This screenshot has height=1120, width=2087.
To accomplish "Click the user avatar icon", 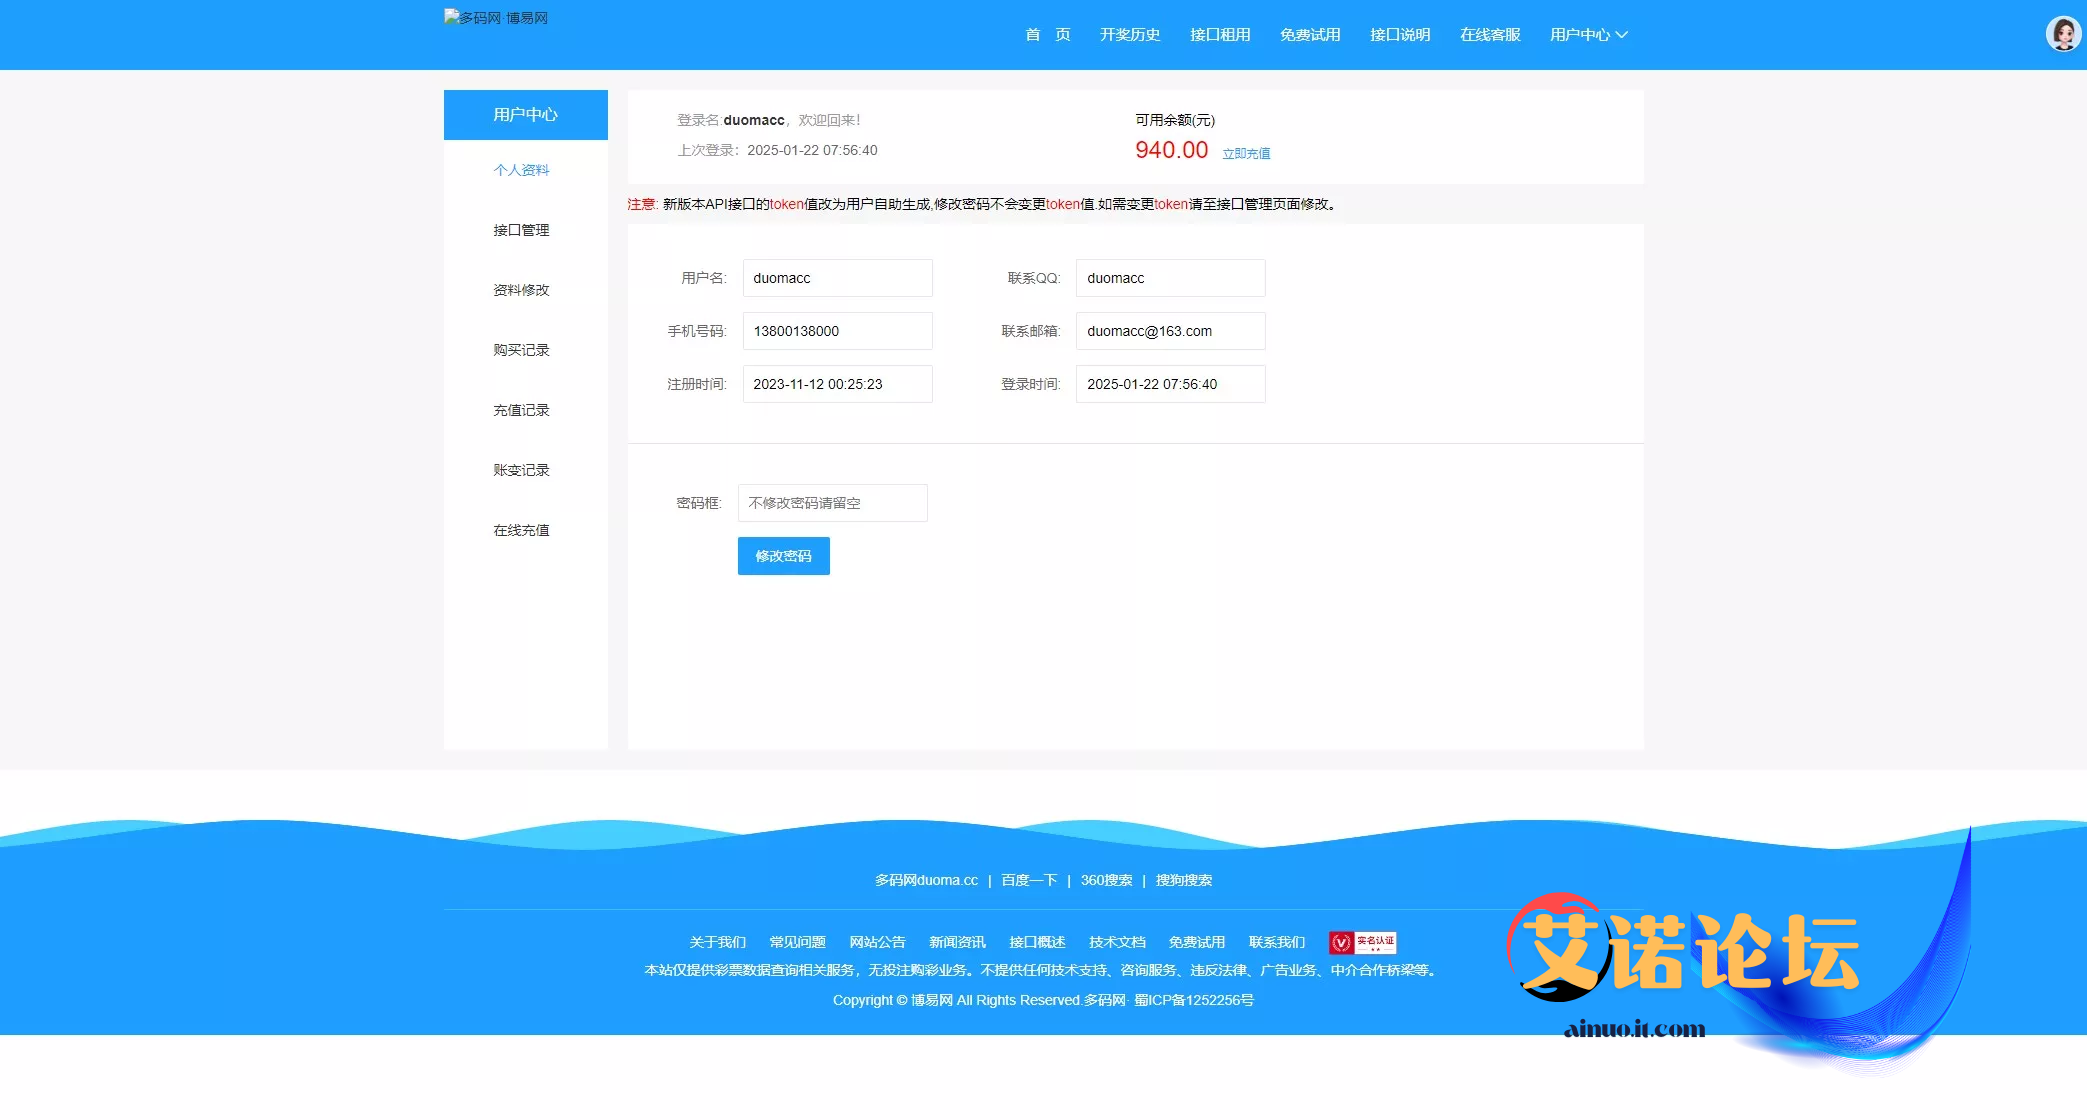I will 2063,34.
